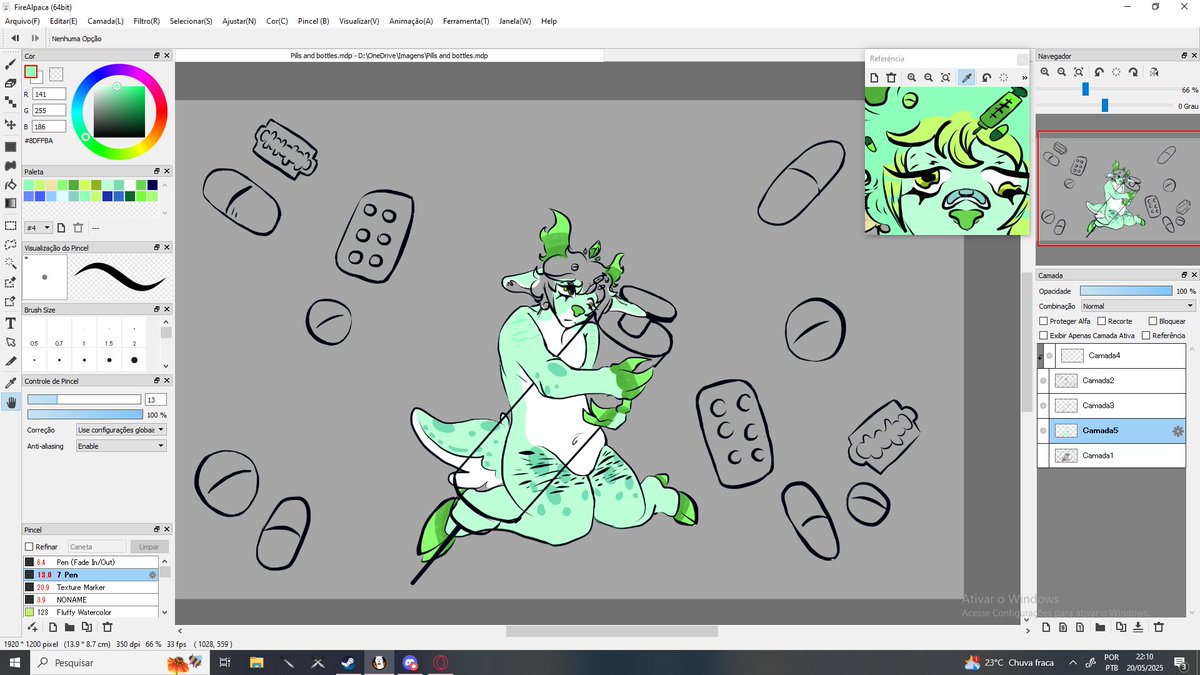Hide the Camada2 layer

1043,380
